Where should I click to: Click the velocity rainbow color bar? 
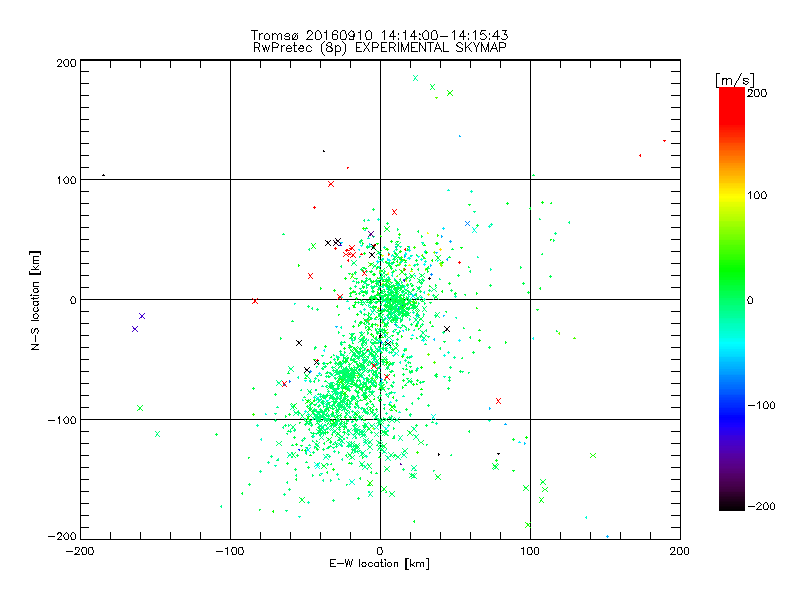[x=732, y=299]
